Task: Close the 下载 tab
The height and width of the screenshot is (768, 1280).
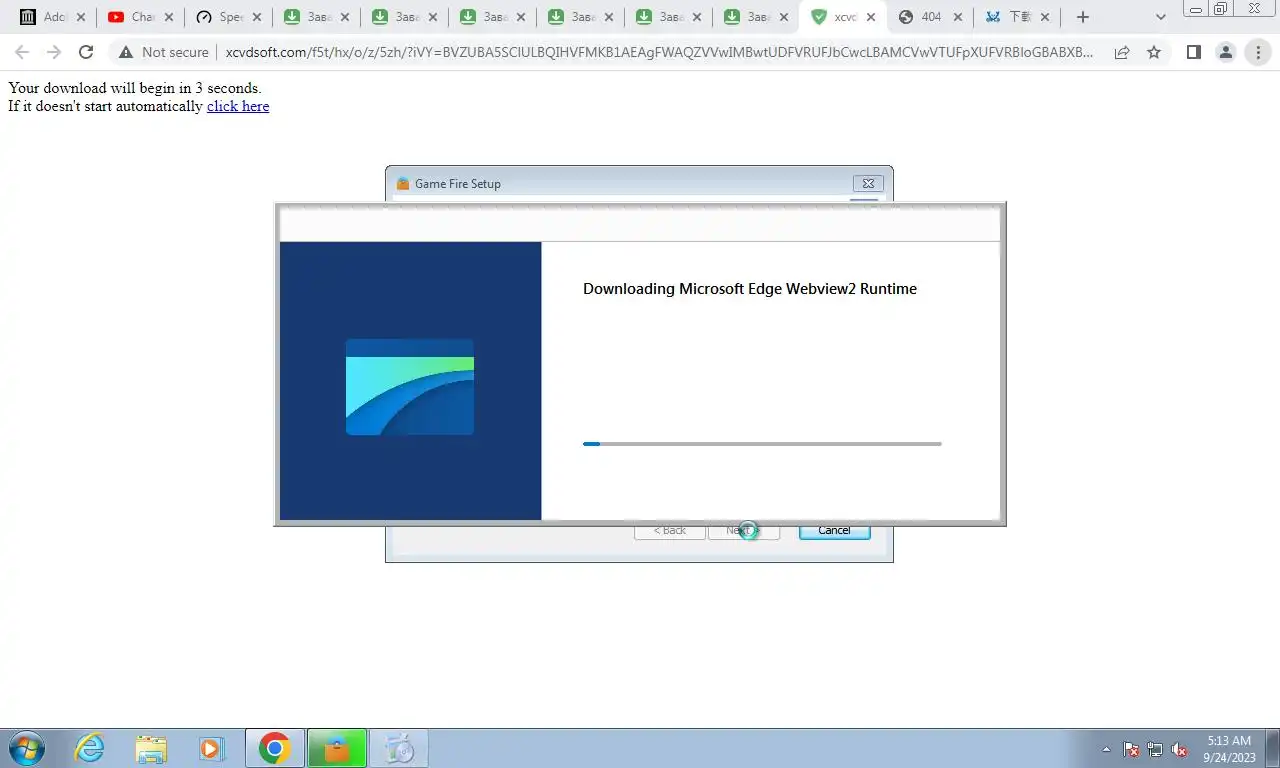Action: [1046, 17]
